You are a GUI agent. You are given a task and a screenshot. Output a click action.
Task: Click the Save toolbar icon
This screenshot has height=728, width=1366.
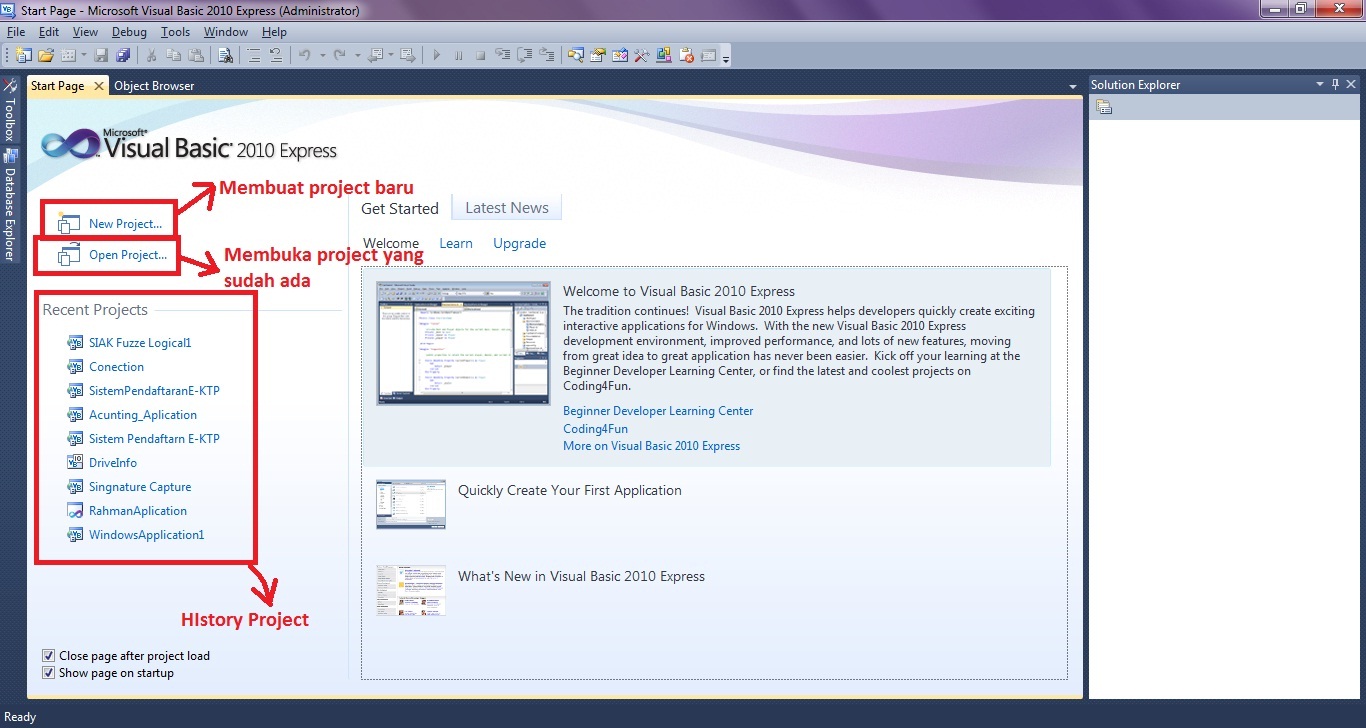click(x=101, y=55)
